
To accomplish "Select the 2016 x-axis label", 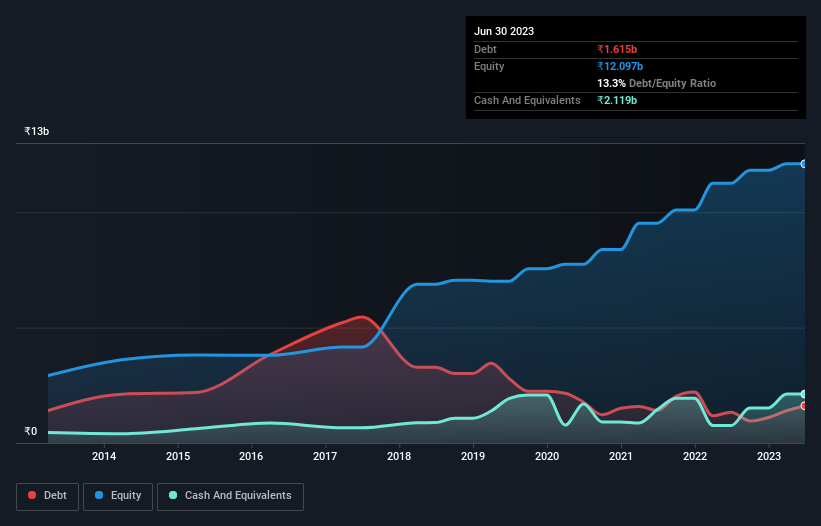I will point(251,456).
